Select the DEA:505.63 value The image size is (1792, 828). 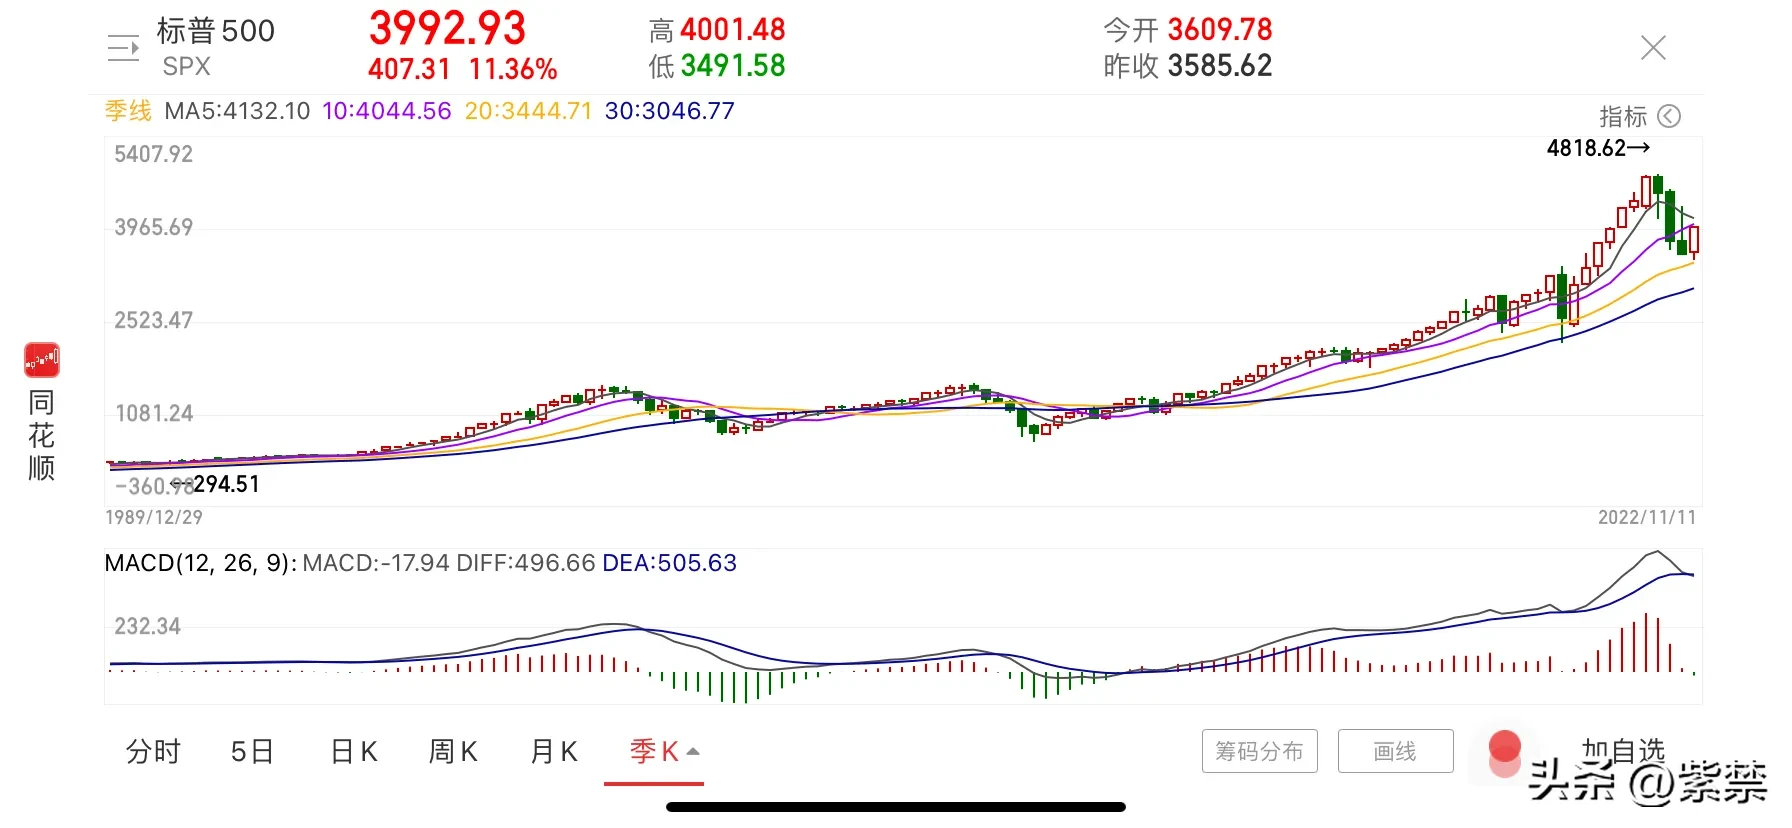(669, 563)
